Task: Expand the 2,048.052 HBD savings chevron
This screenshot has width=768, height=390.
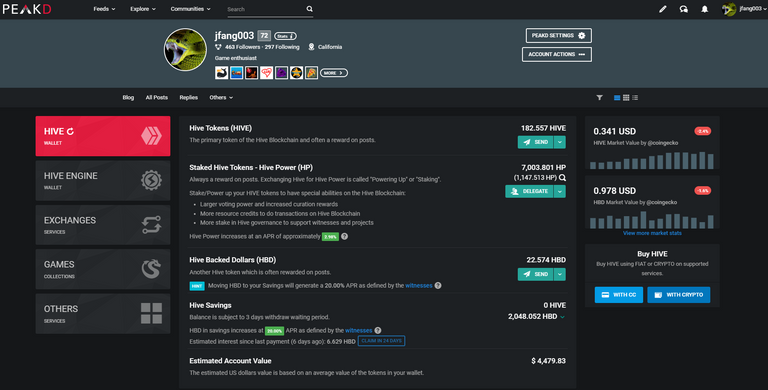Action: [562, 317]
